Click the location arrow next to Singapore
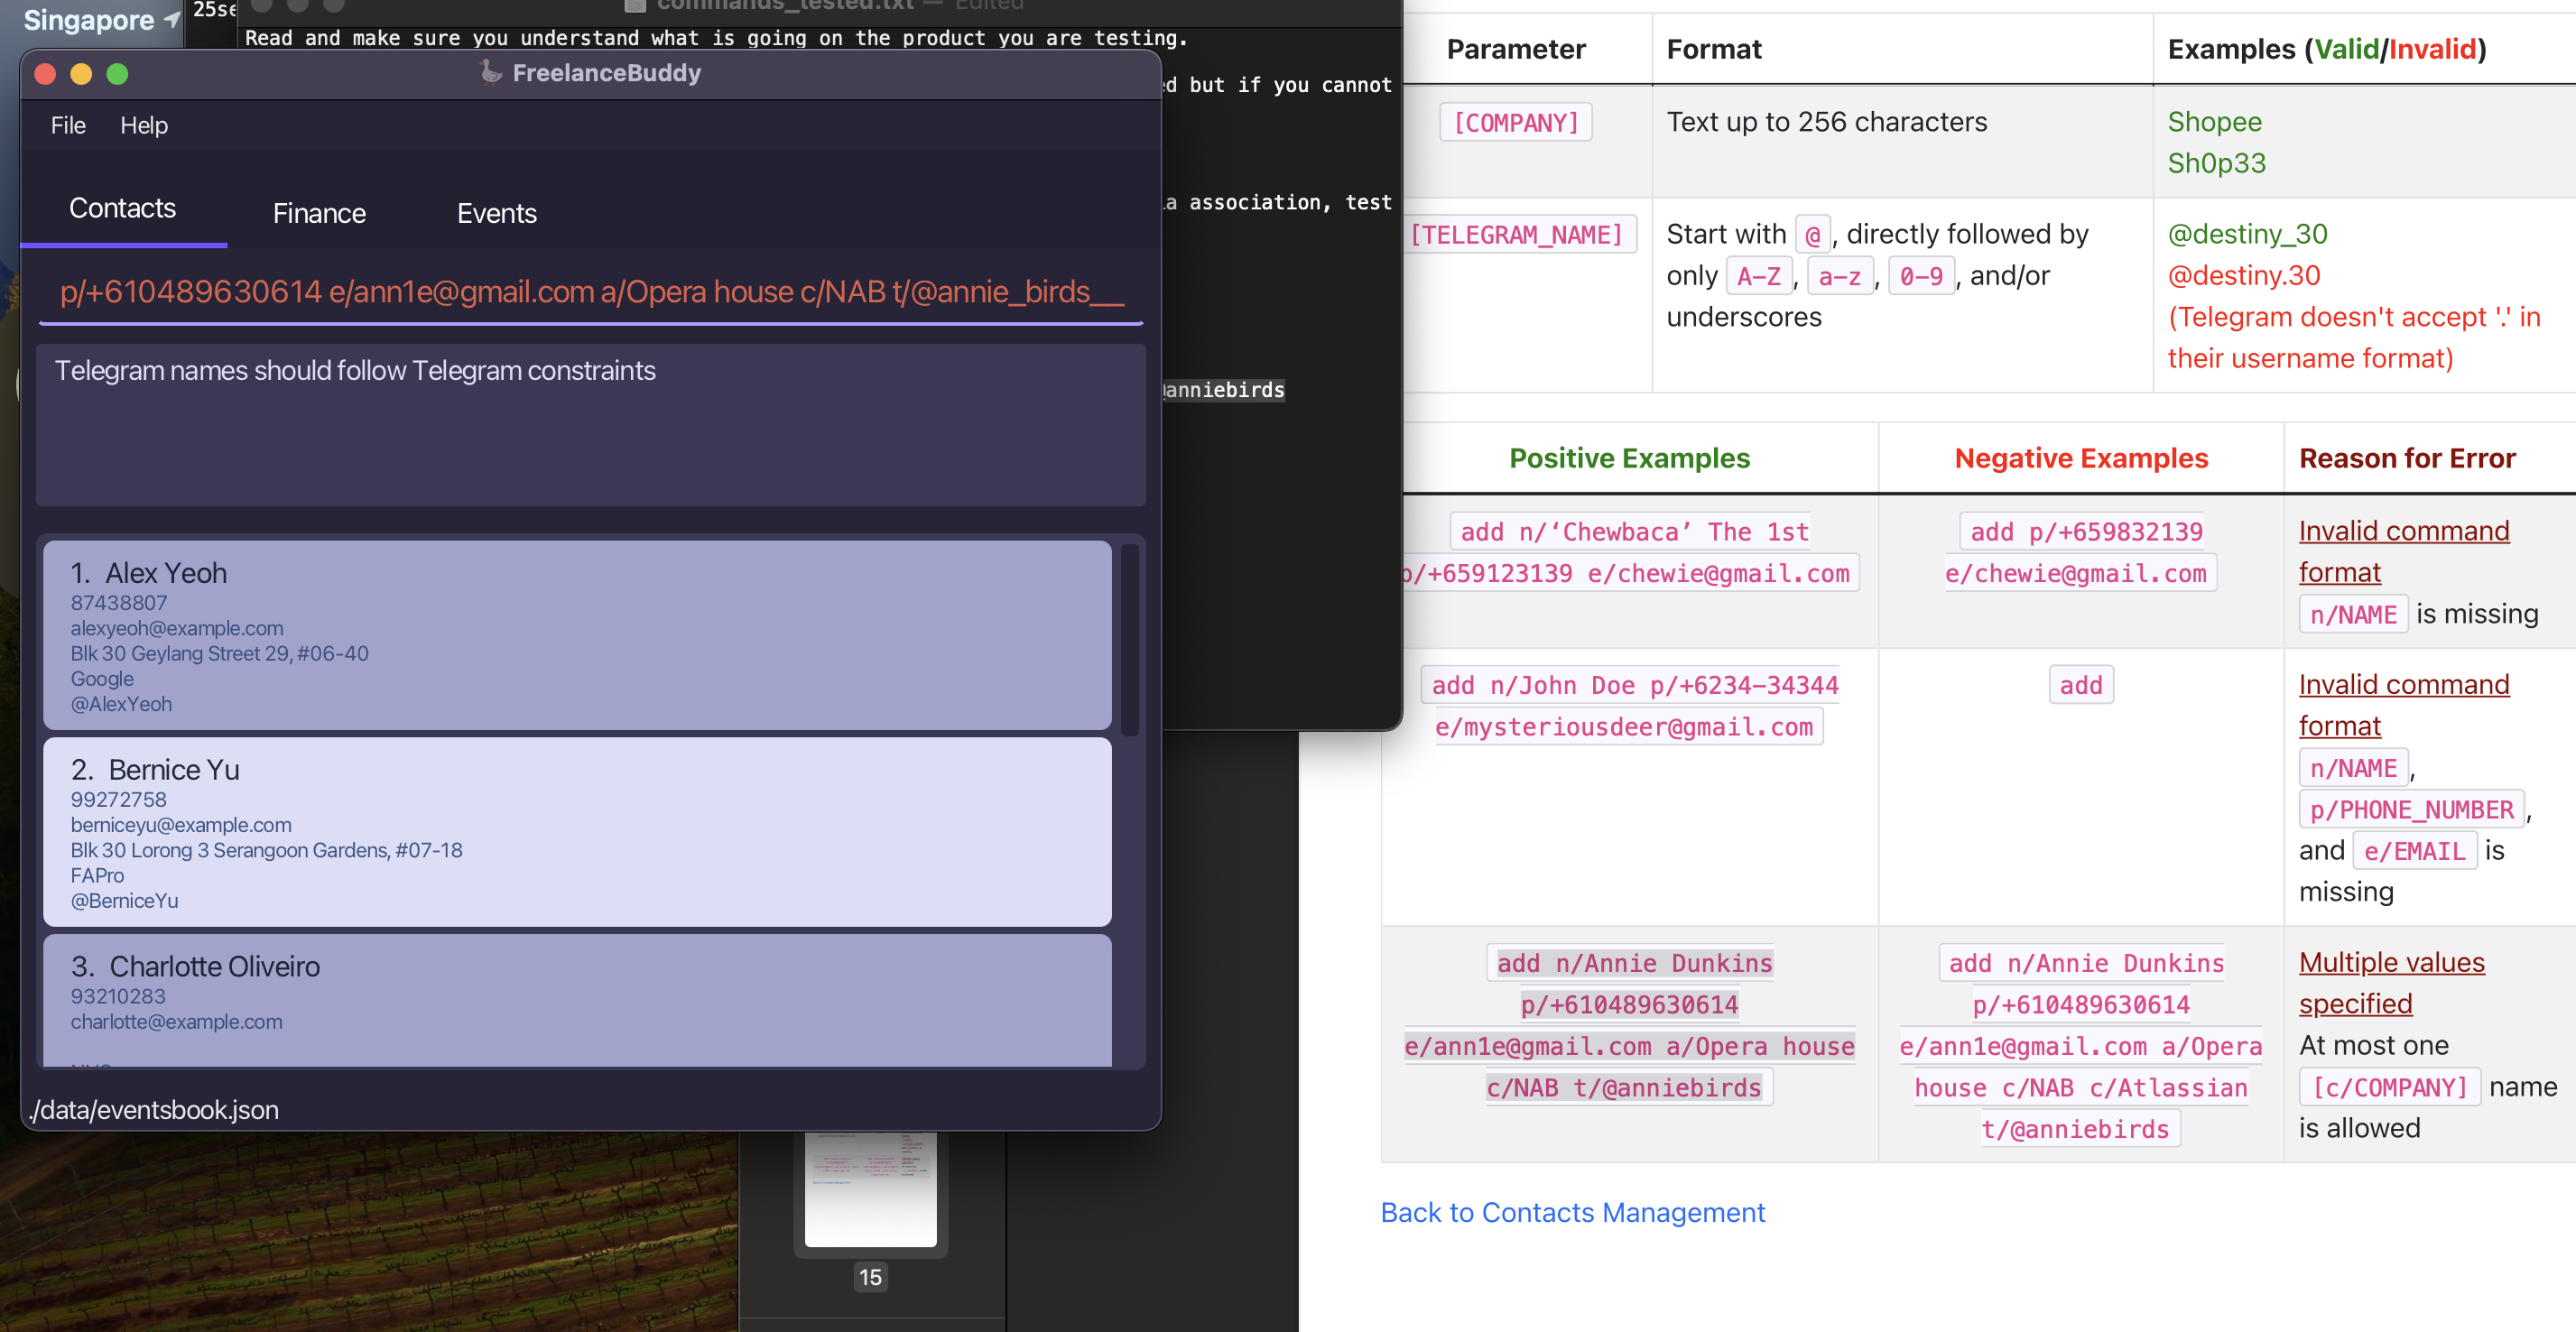The image size is (2576, 1332). (172, 19)
